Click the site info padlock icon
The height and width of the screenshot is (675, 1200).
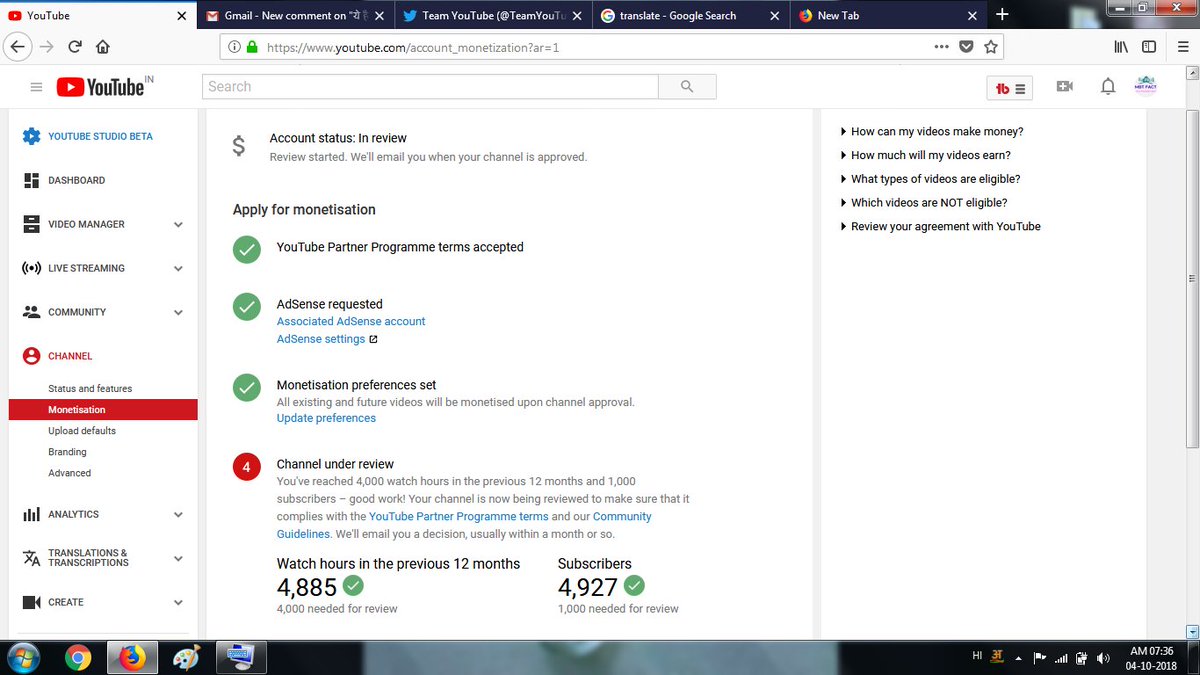pyautogui.click(x=250, y=46)
